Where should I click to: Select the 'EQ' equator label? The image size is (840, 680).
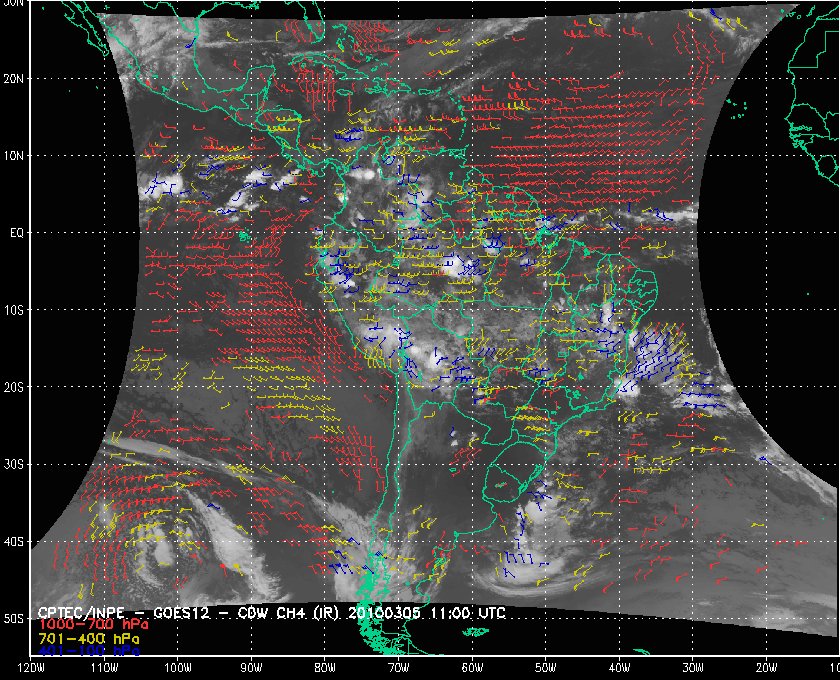coord(17,233)
